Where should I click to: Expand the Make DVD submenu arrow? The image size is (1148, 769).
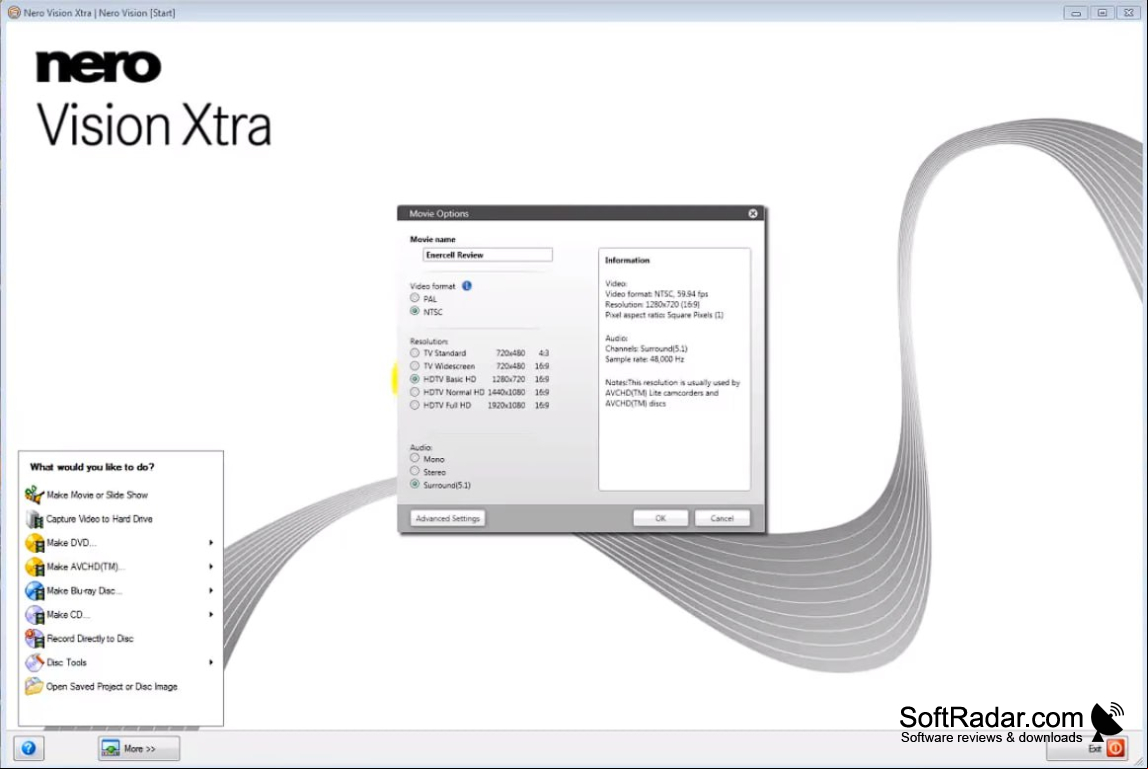(211, 543)
